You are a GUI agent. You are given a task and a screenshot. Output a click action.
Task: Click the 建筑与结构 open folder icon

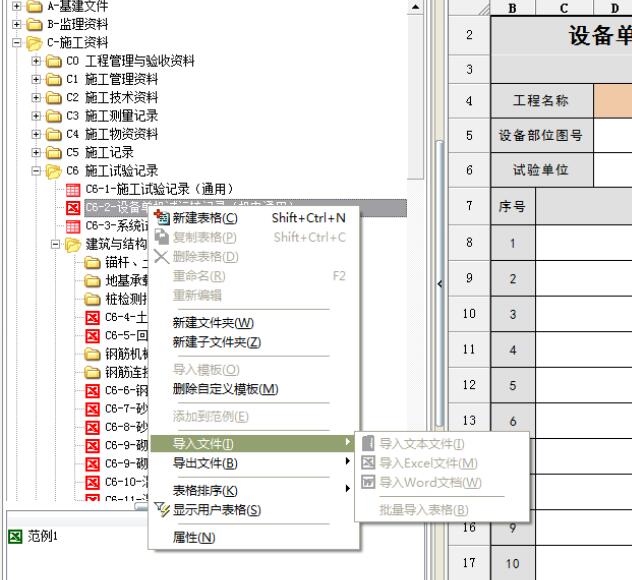pos(73,245)
